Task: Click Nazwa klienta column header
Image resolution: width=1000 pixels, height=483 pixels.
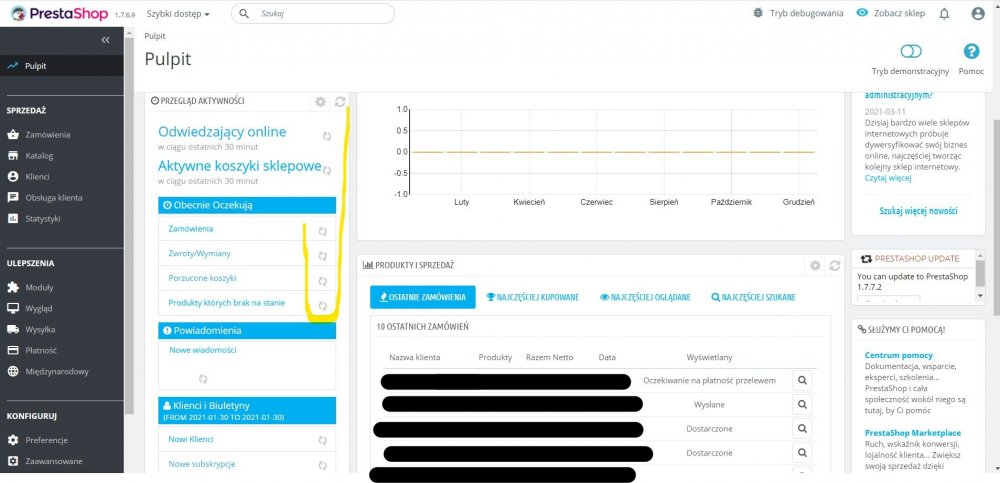Action: coord(415,357)
